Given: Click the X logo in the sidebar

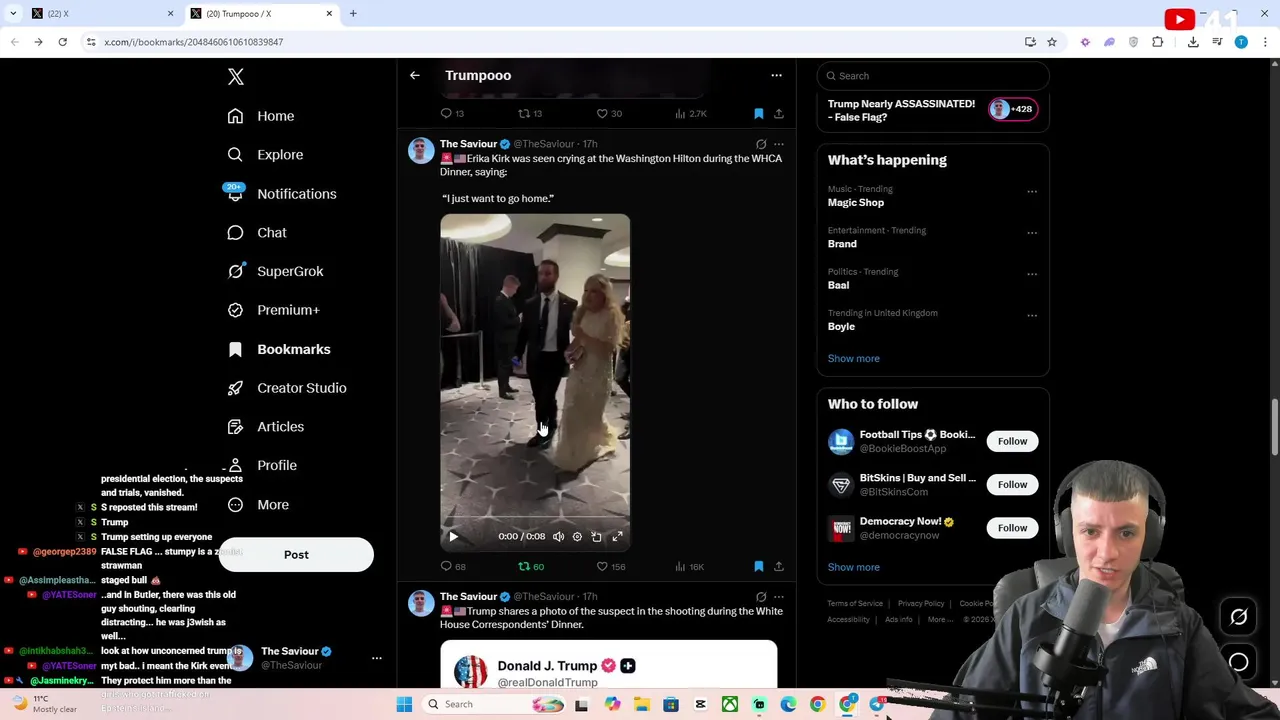Looking at the screenshot, I should [235, 76].
